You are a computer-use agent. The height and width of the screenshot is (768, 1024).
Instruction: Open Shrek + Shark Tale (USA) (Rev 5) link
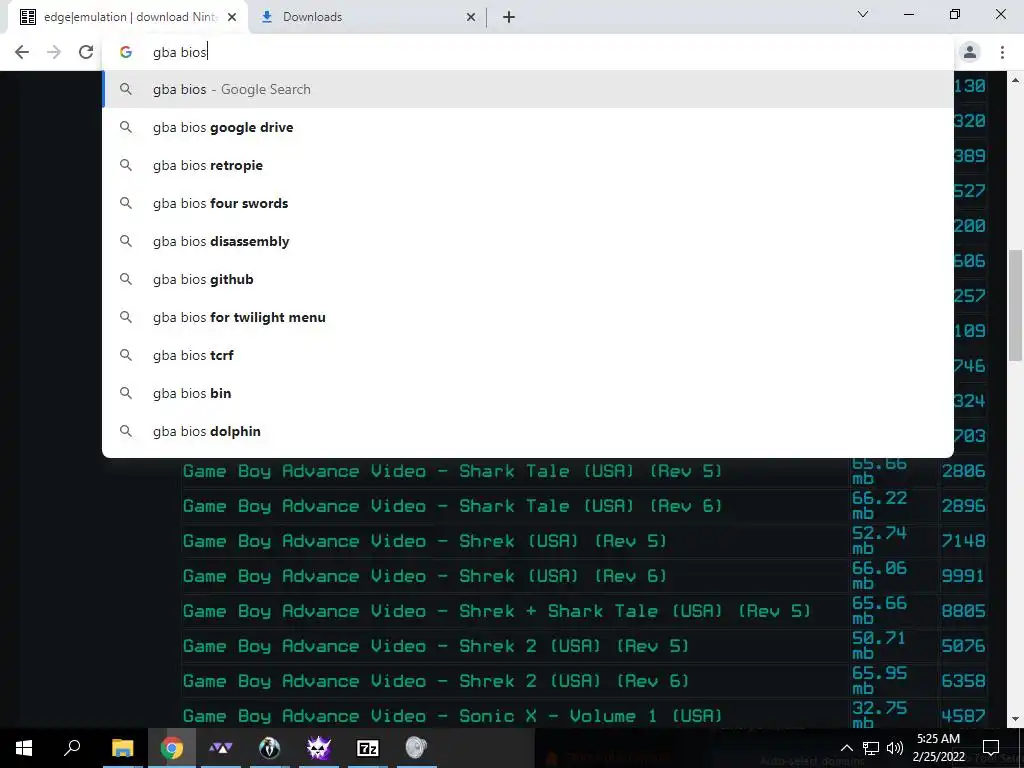[x=496, y=611]
